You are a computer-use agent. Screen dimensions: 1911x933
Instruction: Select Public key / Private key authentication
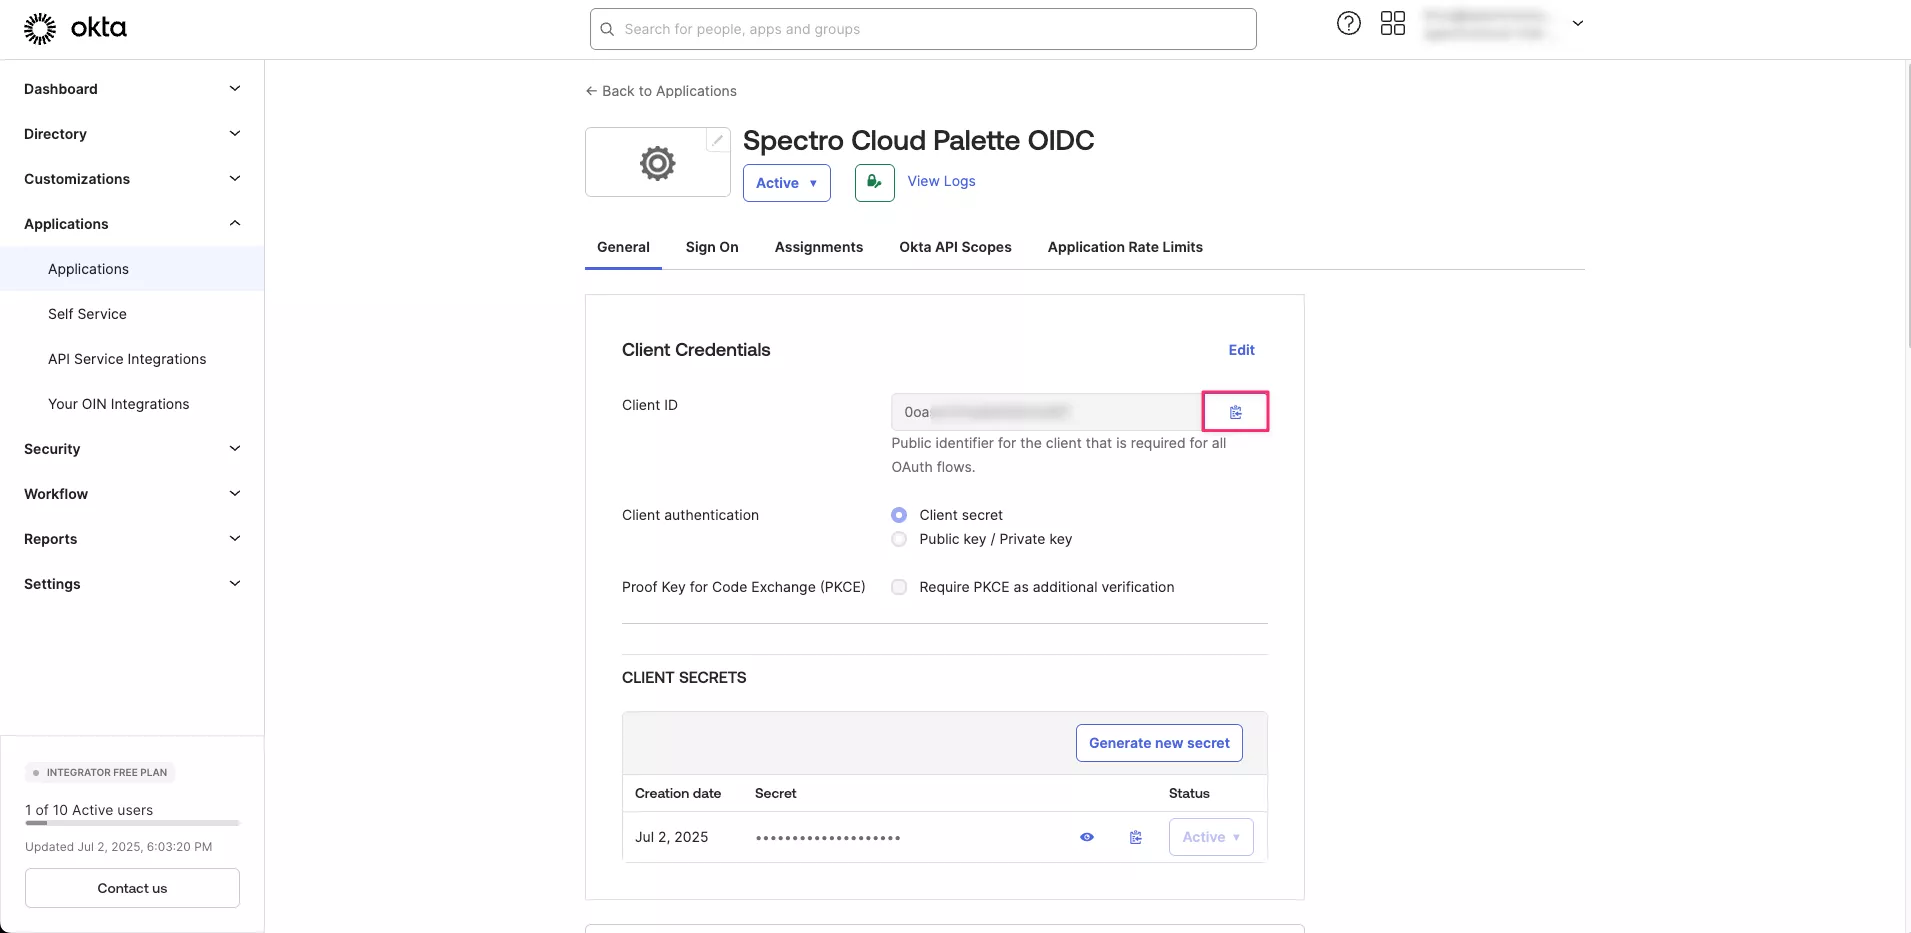(898, 539)
